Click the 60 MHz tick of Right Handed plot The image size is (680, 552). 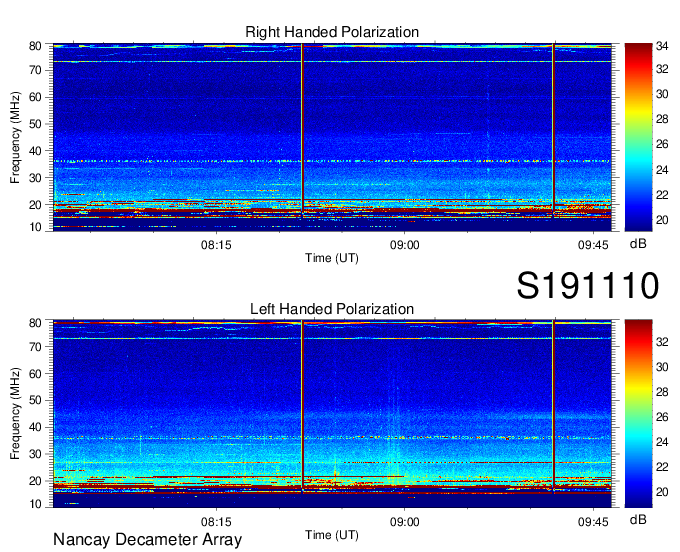35,97
